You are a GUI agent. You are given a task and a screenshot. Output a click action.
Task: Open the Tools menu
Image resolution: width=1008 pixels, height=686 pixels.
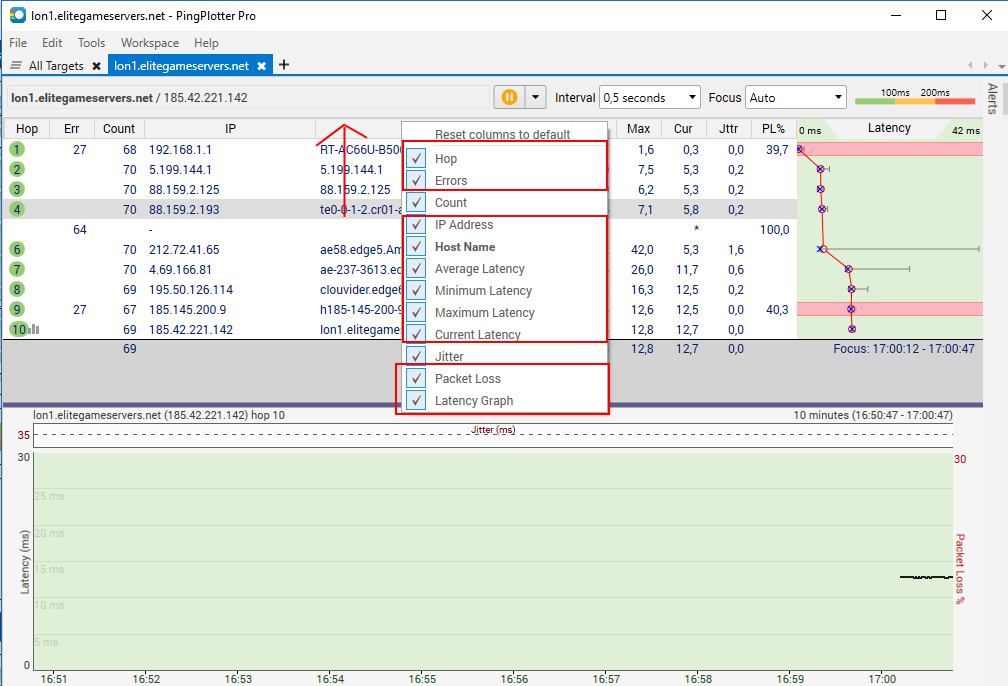coord(91,43)
